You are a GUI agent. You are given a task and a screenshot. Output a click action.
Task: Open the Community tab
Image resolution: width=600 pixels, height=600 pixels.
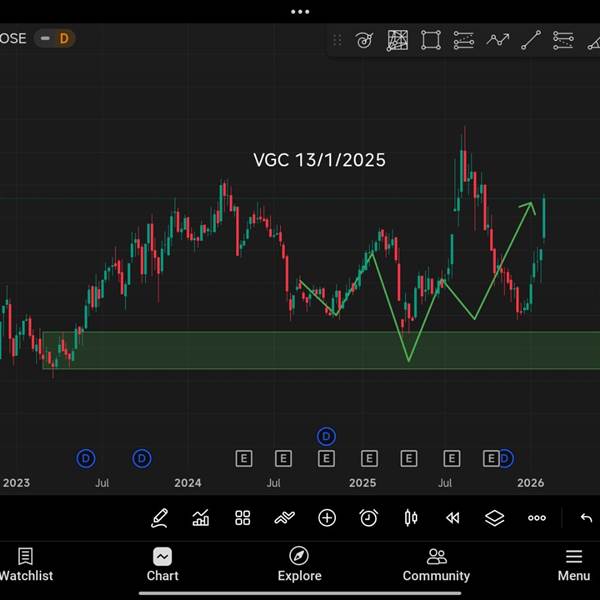[x=436, y=564]
